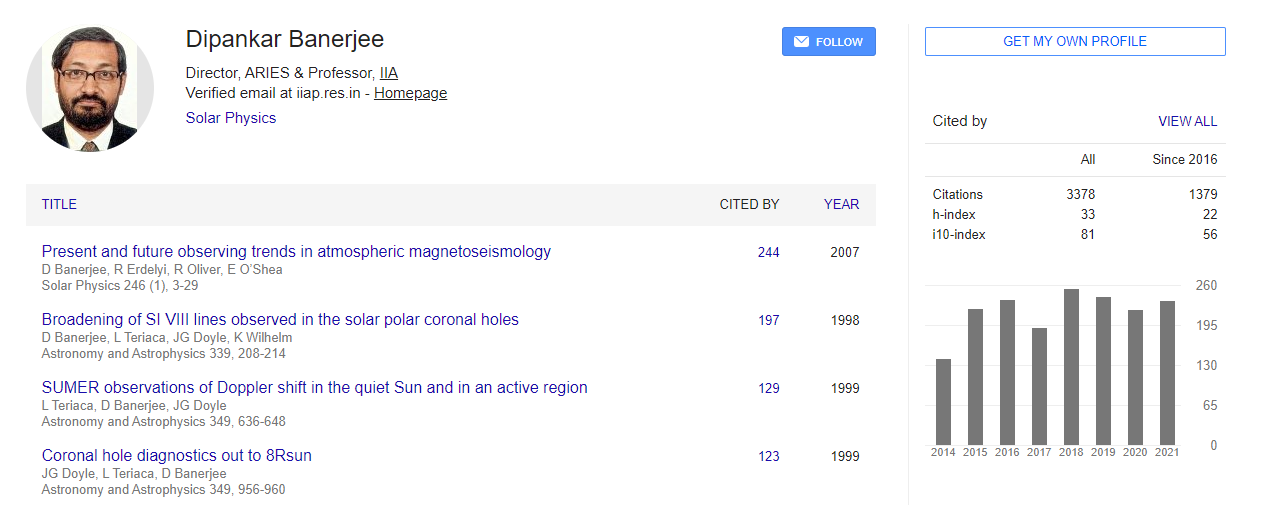Click the 2018 bar in citation chart
Image resolution: width=1266 pixels, height=505 pixels.
(1071, 367)
